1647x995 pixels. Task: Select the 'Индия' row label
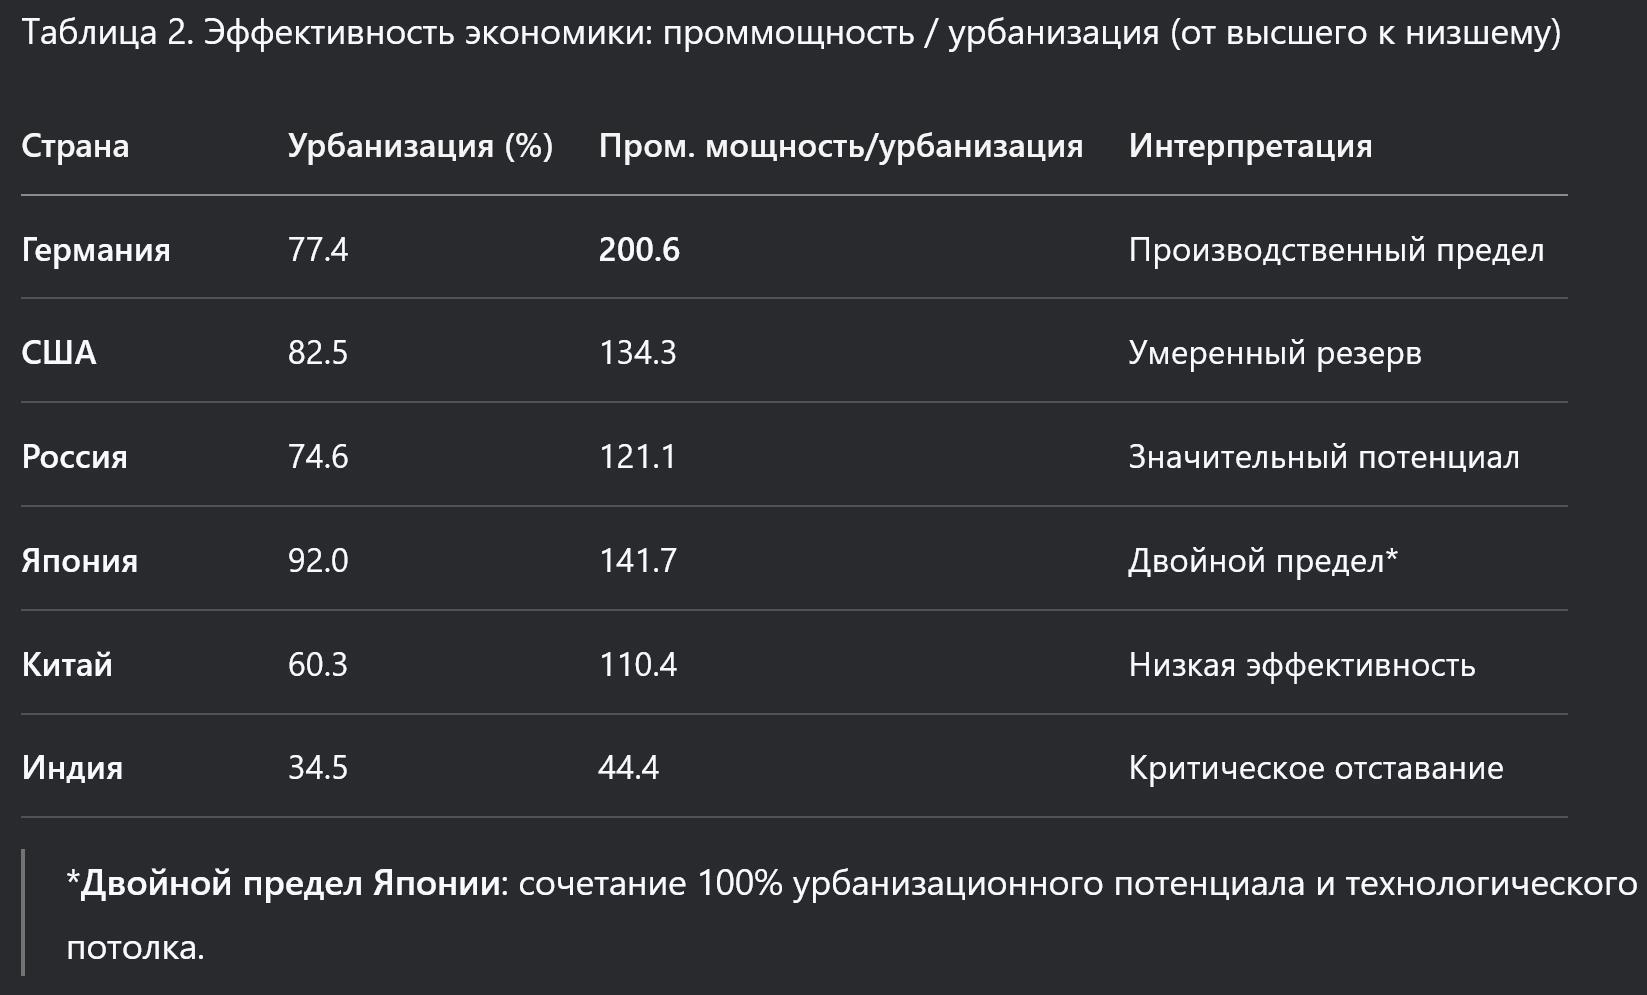click(x=72, y=768)
